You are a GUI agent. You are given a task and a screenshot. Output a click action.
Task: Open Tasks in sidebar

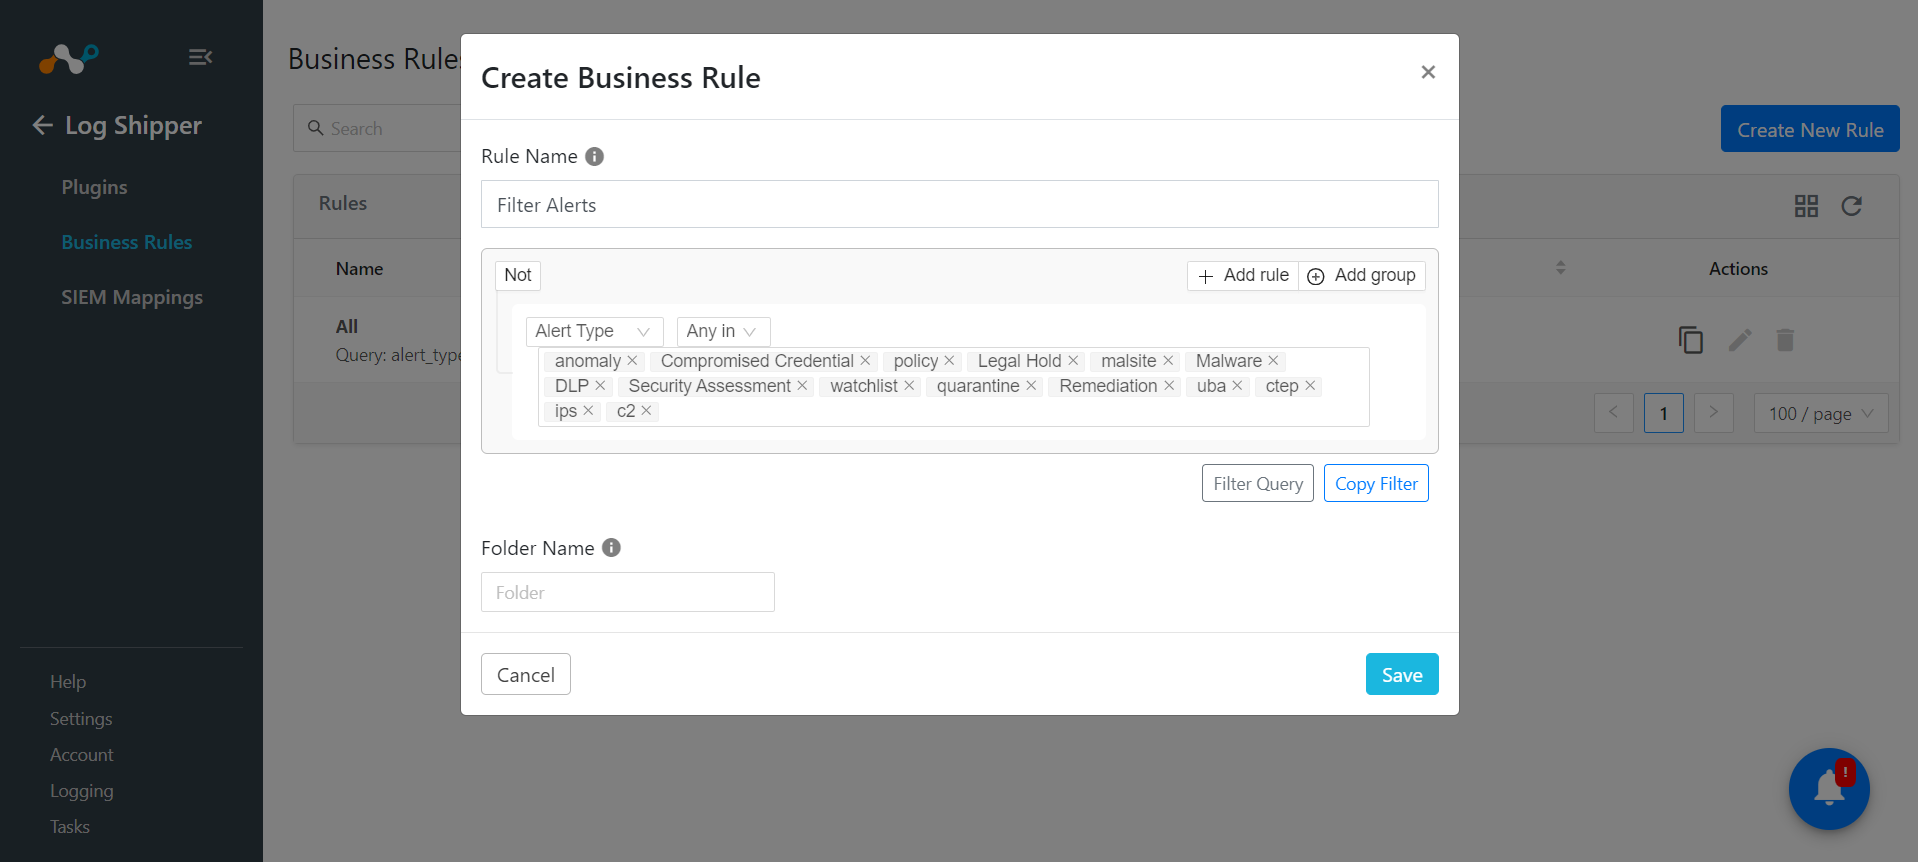point(70,826)
